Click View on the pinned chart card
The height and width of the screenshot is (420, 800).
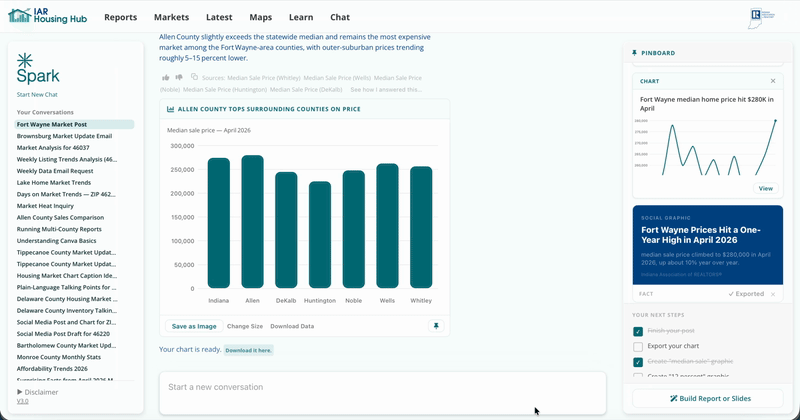[765, 188]
